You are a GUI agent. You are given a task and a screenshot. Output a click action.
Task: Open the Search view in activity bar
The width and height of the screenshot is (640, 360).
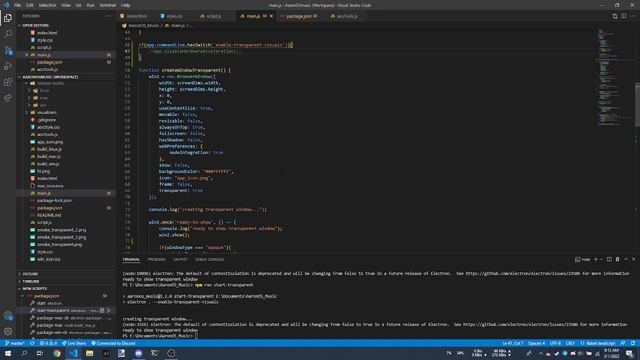8,34
